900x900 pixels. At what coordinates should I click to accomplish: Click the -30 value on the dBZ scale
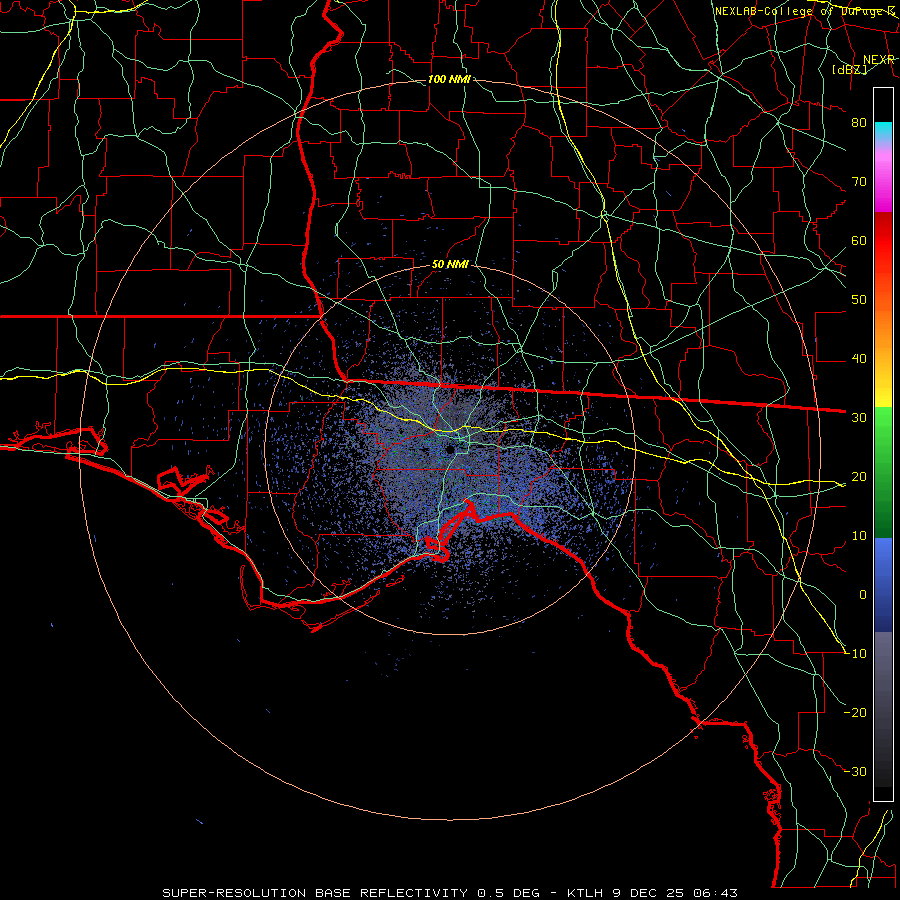point(855,772)
